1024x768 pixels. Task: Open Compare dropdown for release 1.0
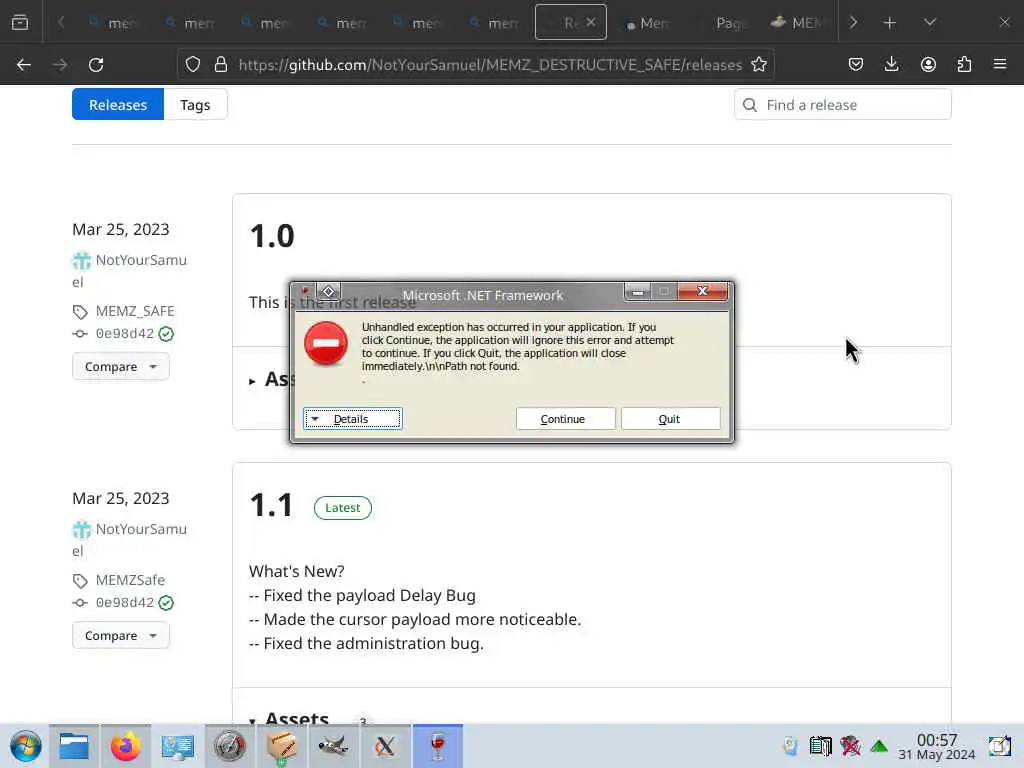(121, 366)
